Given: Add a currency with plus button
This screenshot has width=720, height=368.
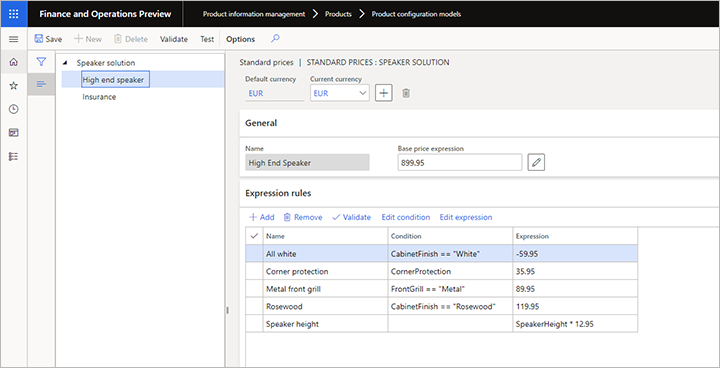Looking at the screenshot, I should [384, 93].
